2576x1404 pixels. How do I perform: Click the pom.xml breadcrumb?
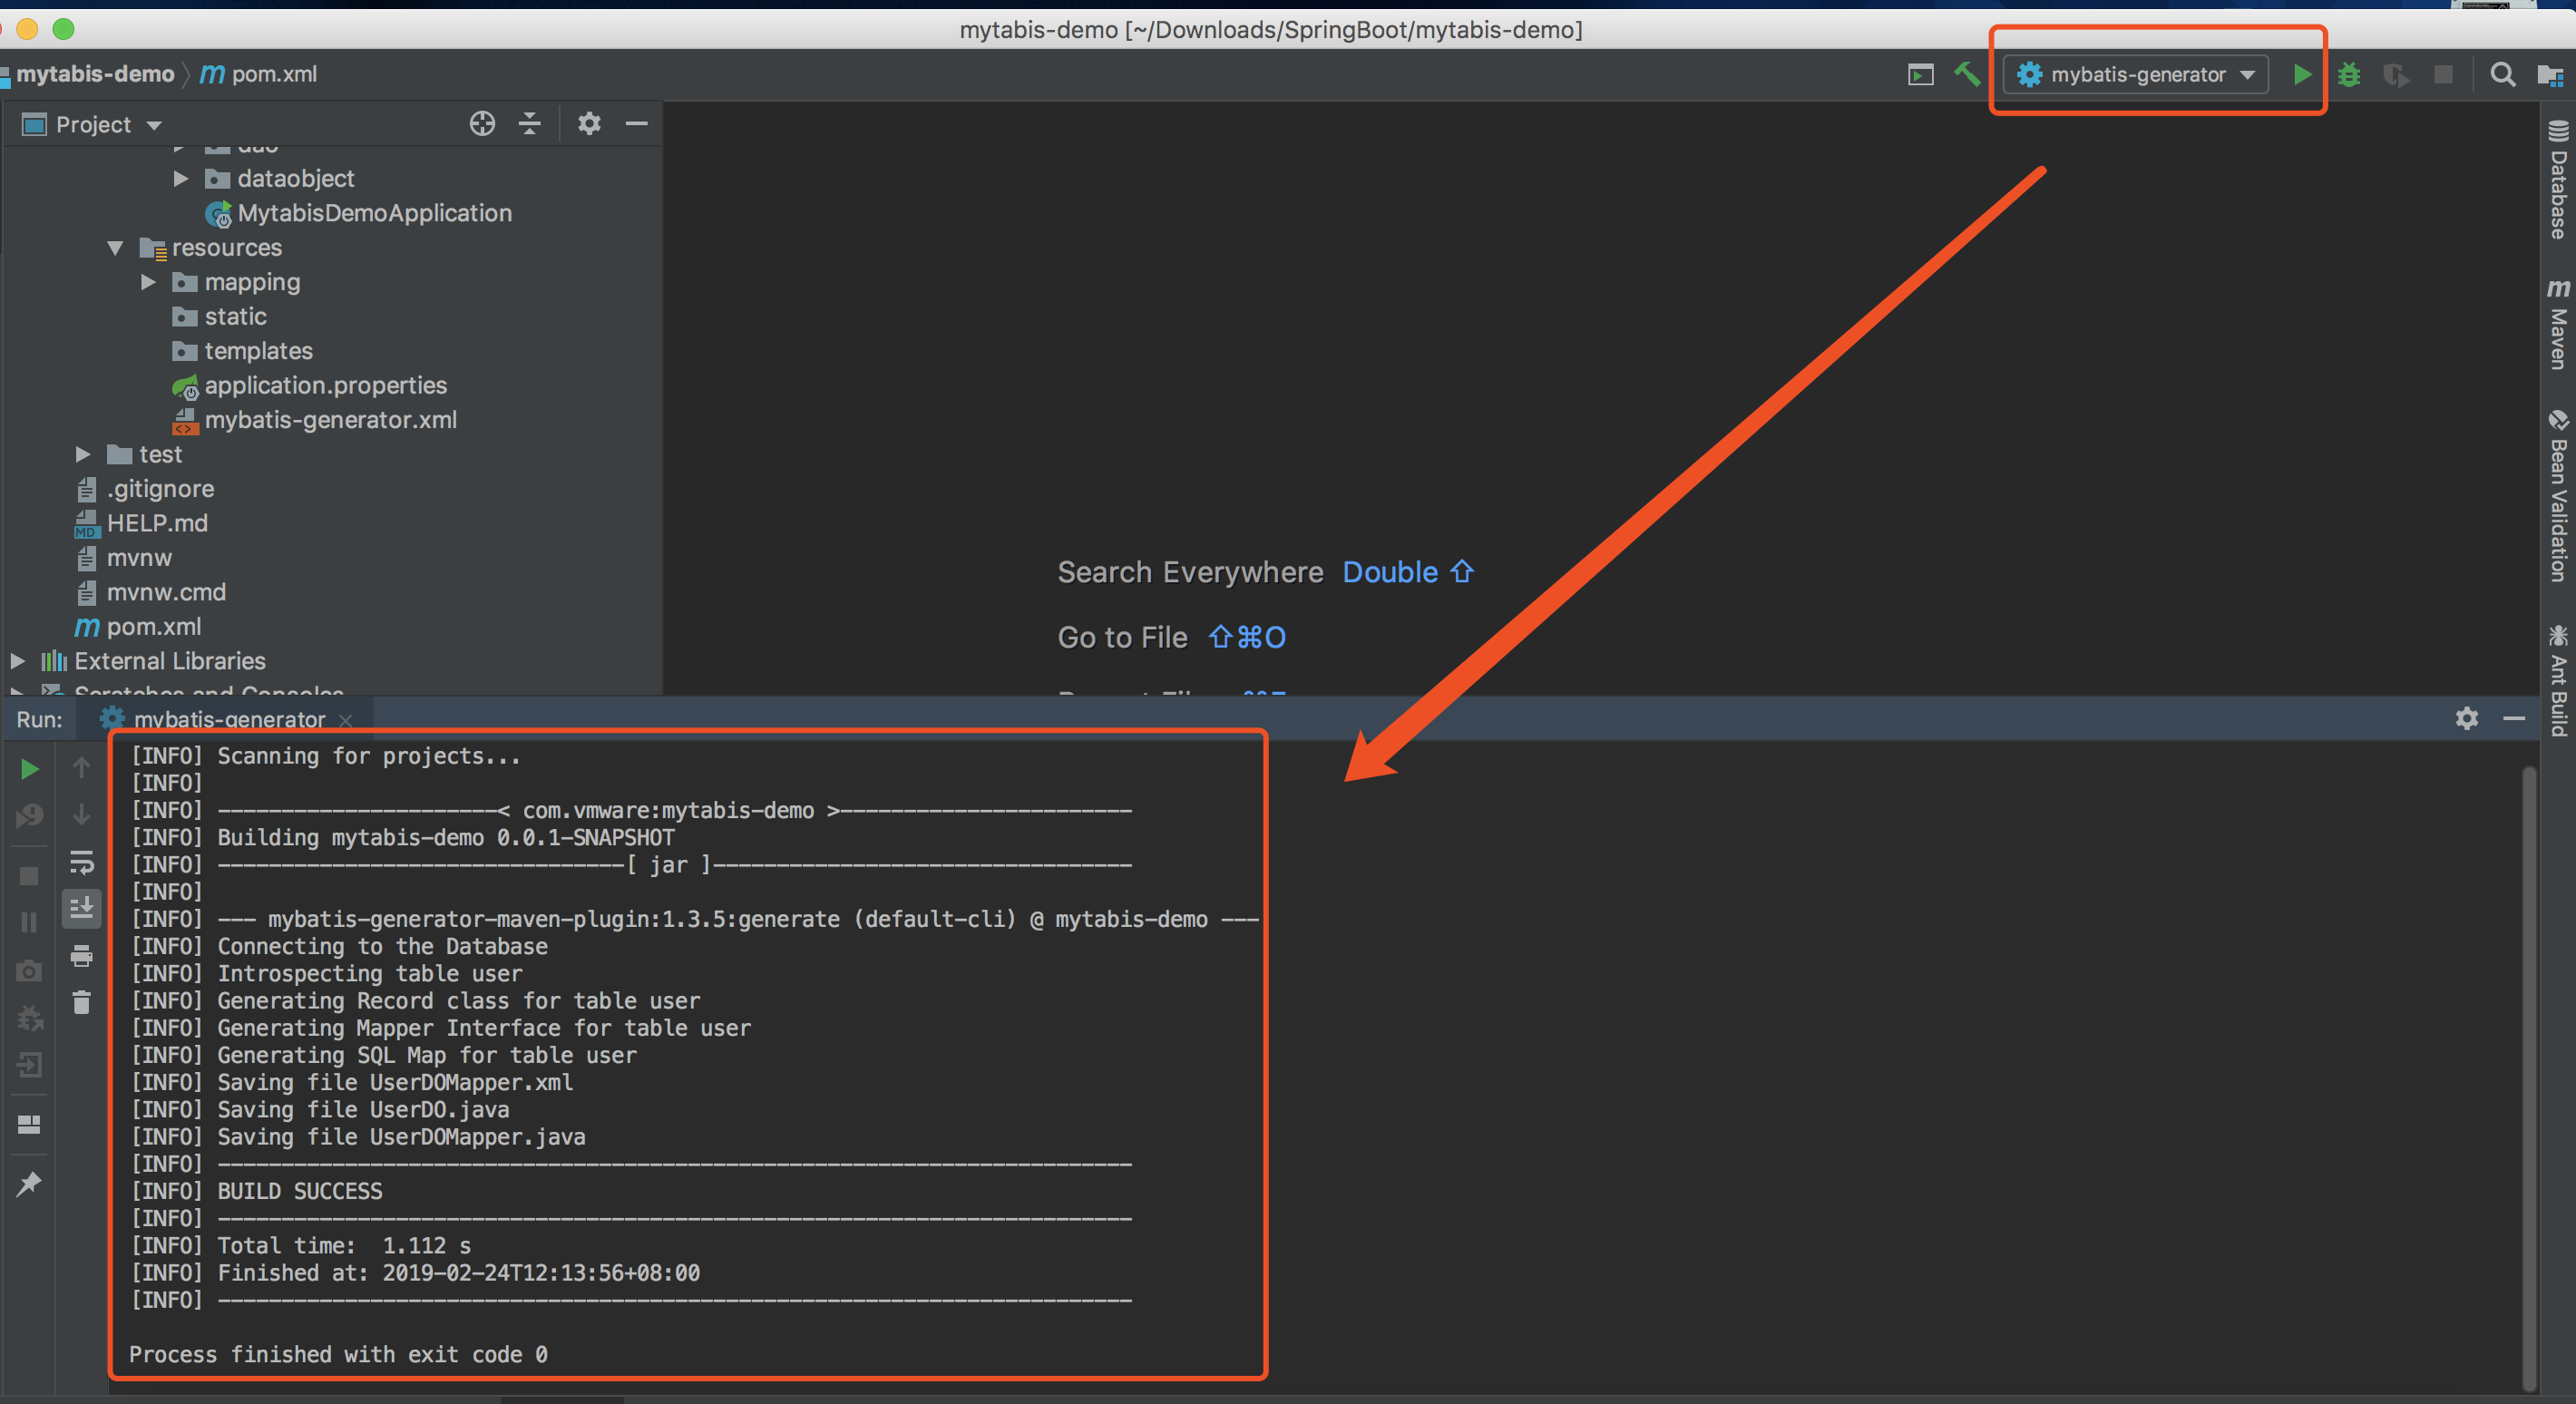[259, 74]
